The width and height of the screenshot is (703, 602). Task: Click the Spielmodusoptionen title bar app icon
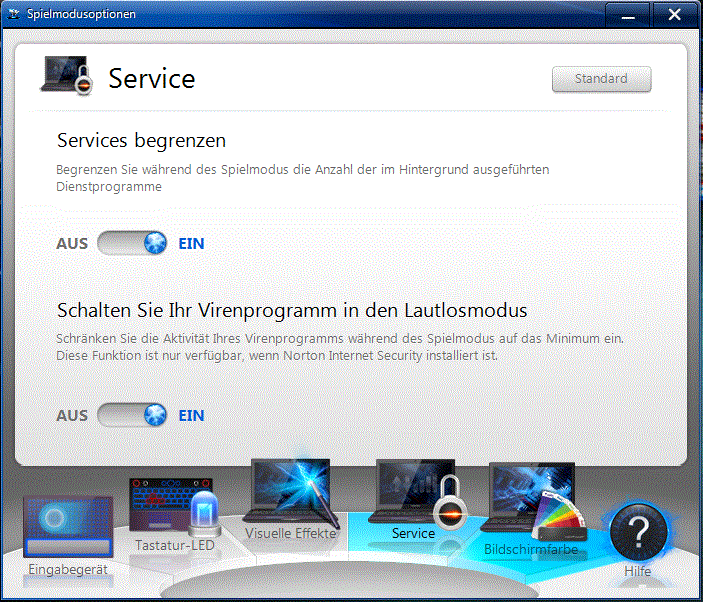coord(14,14)
